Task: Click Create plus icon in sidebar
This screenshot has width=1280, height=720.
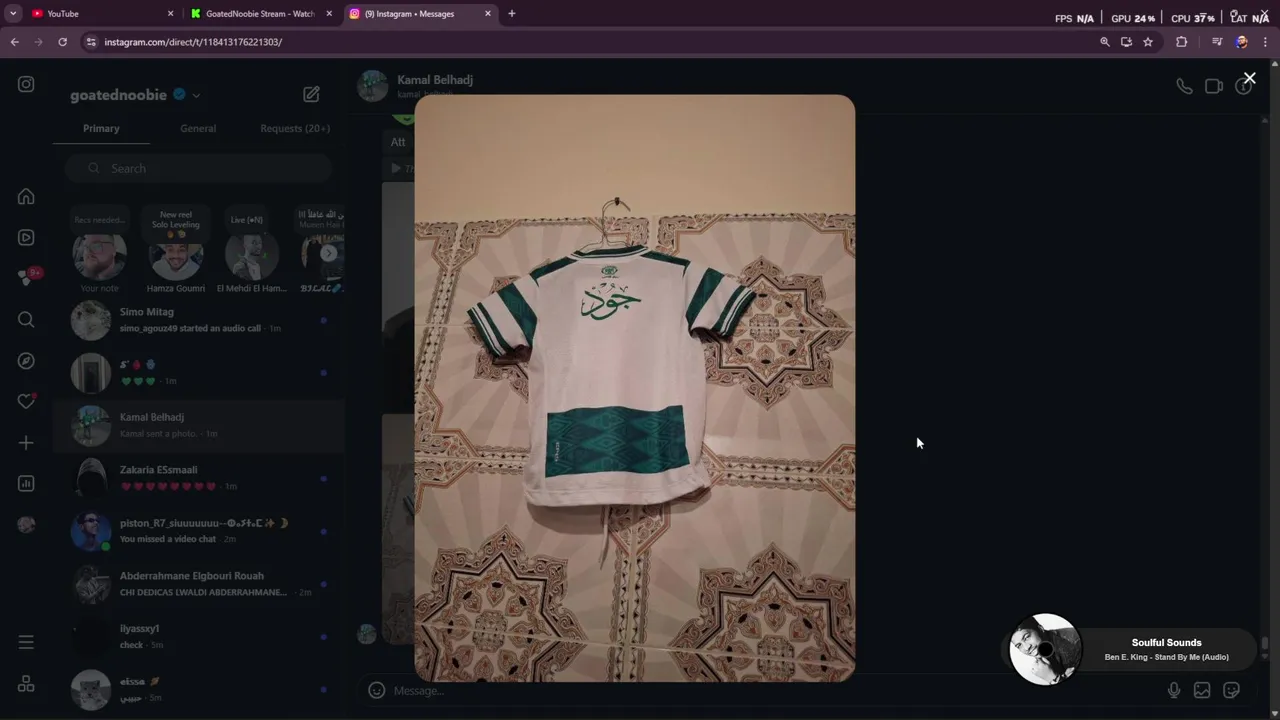Action: point(26,442)
